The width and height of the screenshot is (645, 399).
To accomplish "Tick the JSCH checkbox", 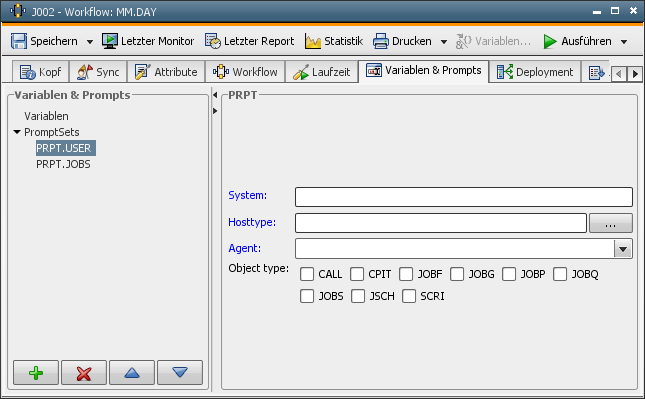I will click(358, 296).
